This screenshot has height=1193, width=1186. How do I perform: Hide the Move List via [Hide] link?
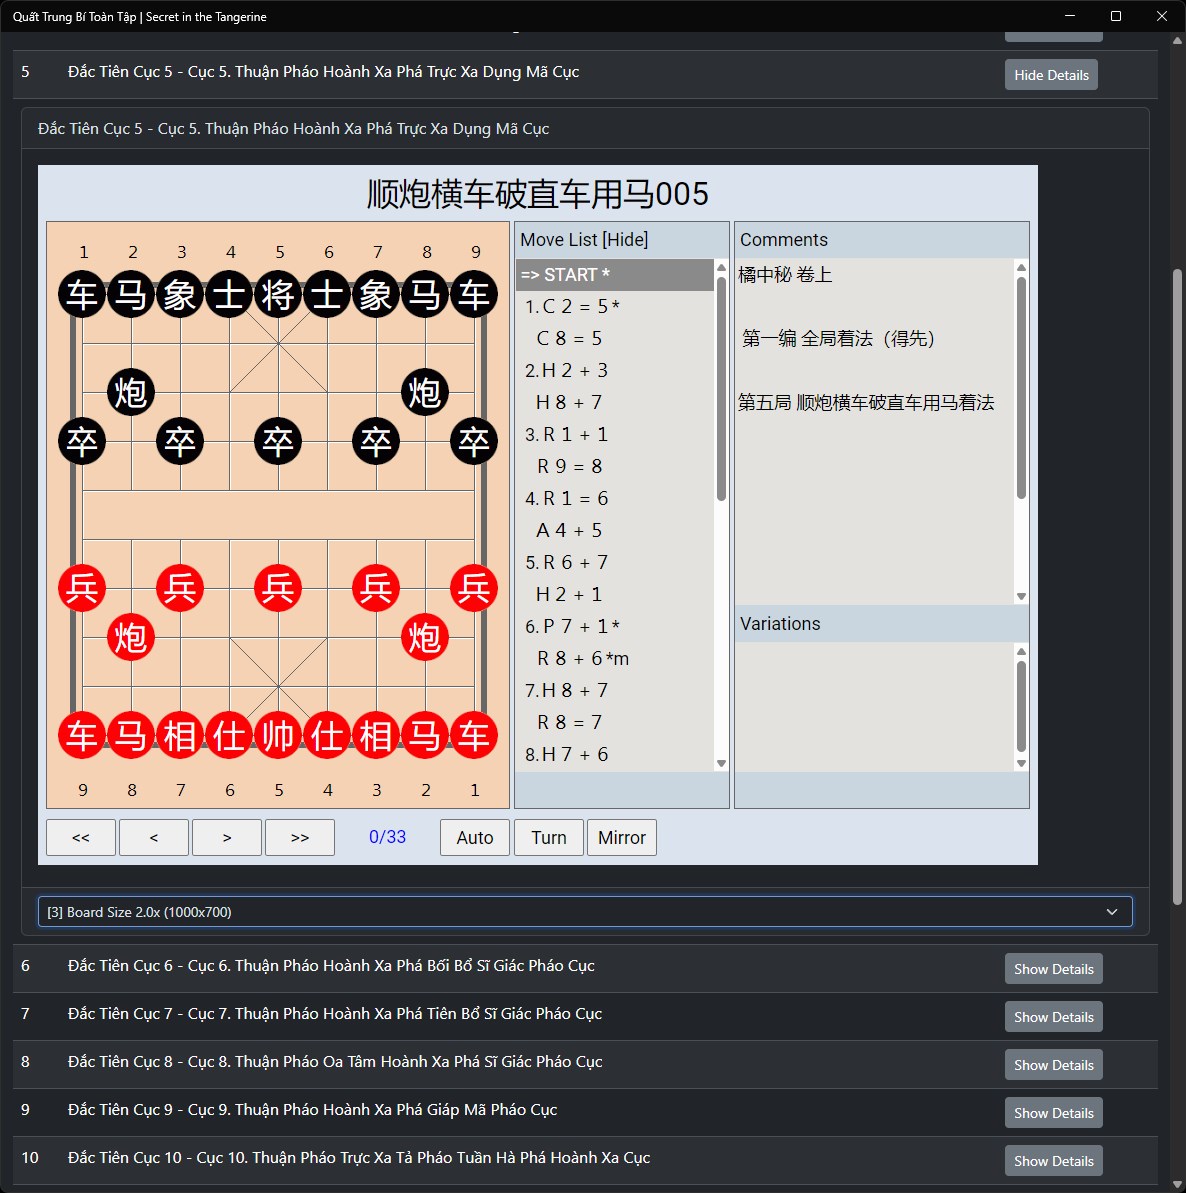pyautogui.click(x=625, y=240)
